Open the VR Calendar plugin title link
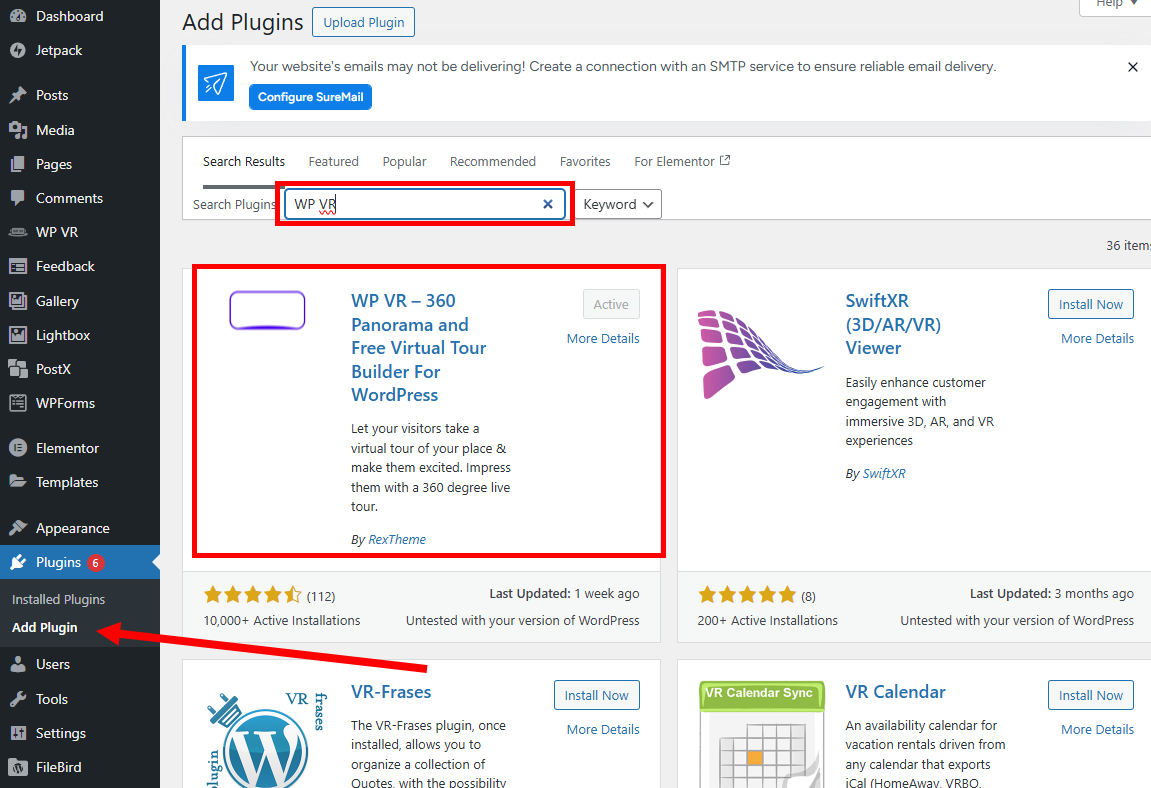 (x=895, y=692)
